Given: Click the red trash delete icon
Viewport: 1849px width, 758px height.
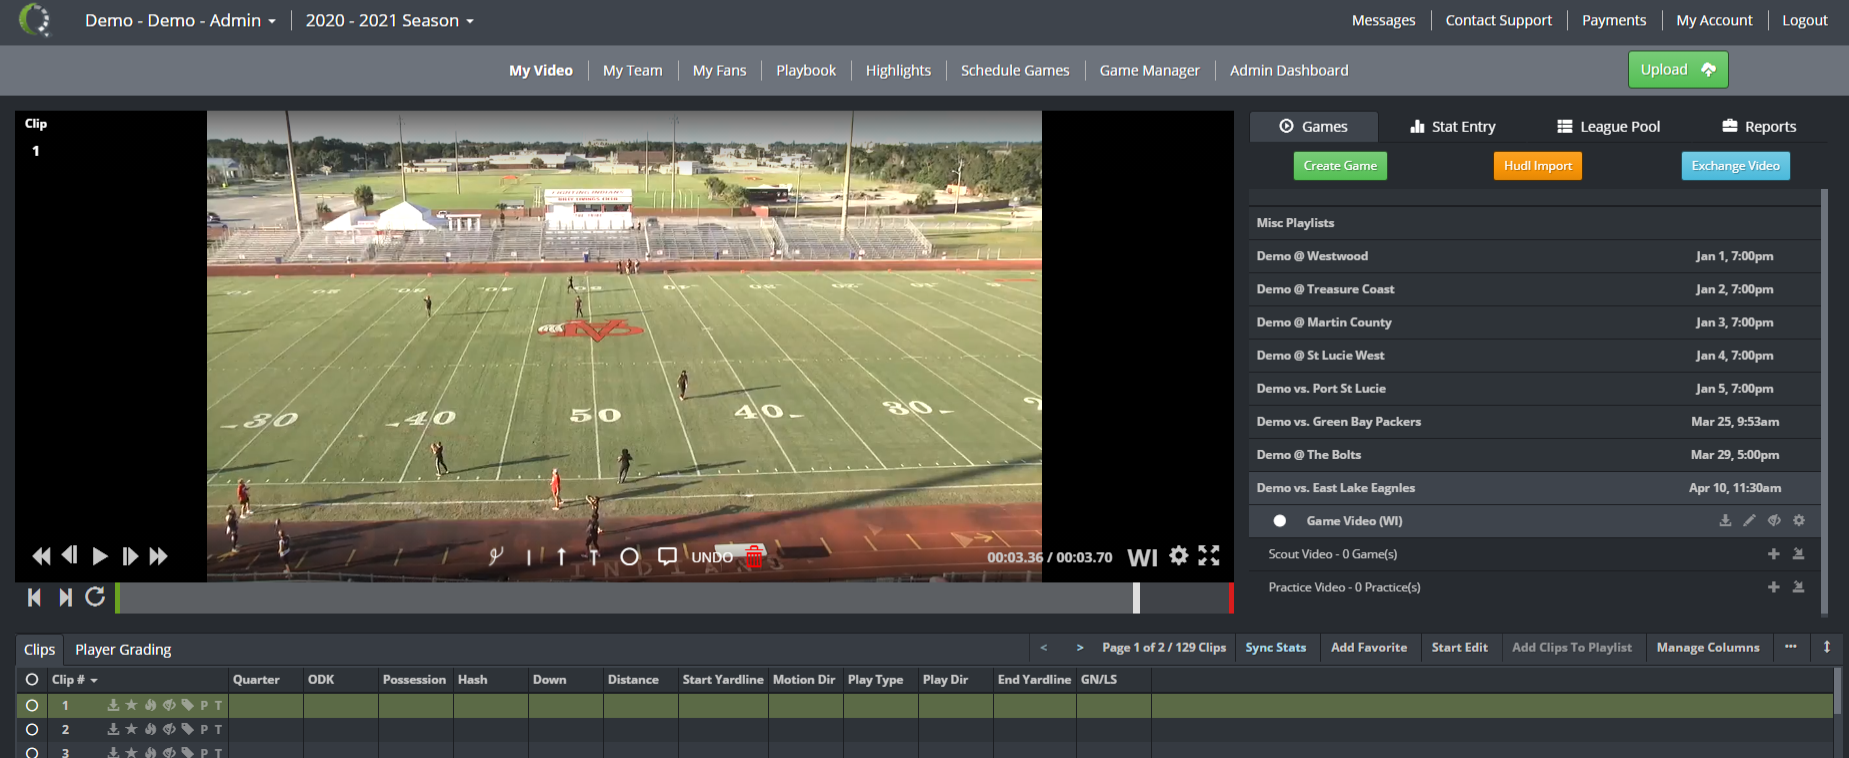Looking at the screenshot, I should click(x=754, y=556).
